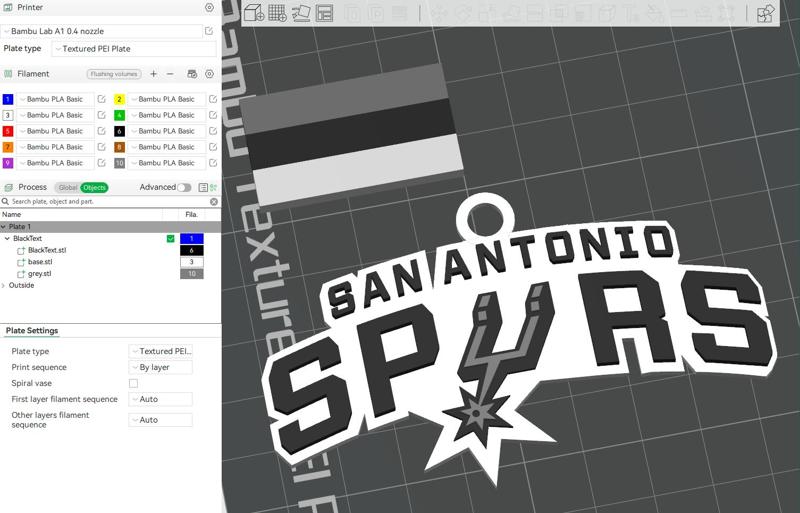The width and height of the screenshot is (800, 513).
Task: Expand the Outside tree group
Action: (4, 285)
